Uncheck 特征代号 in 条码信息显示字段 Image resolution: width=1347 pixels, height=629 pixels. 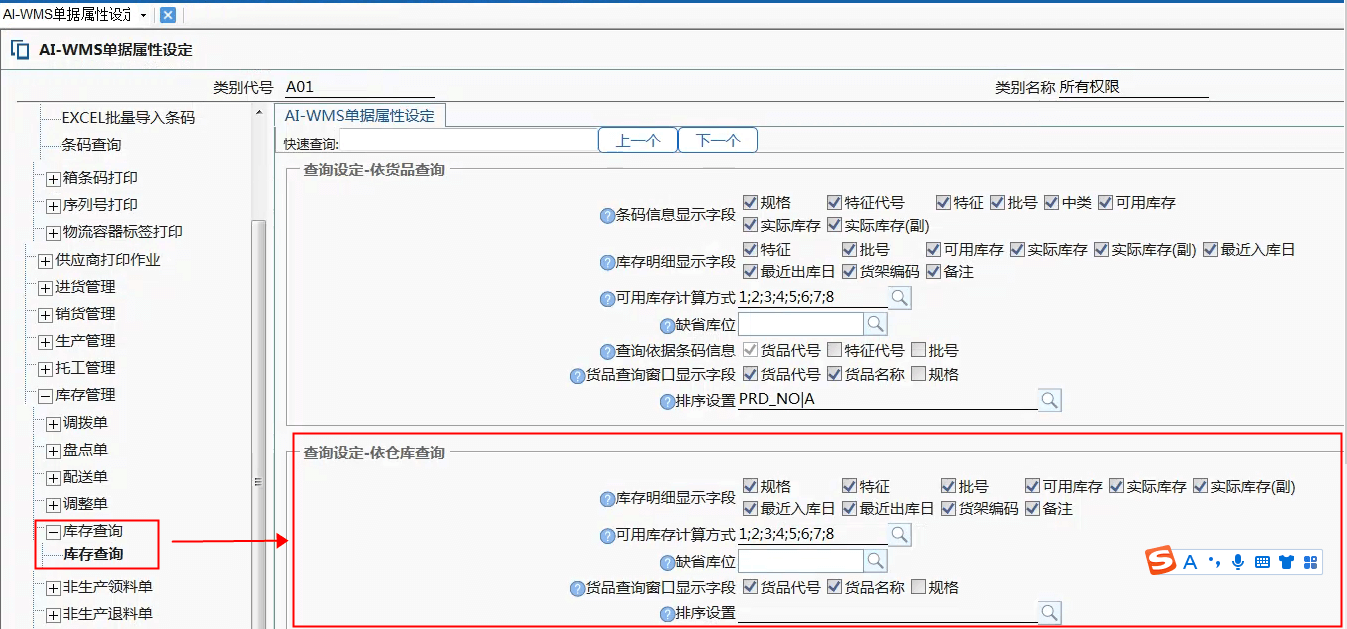point(834,202)
